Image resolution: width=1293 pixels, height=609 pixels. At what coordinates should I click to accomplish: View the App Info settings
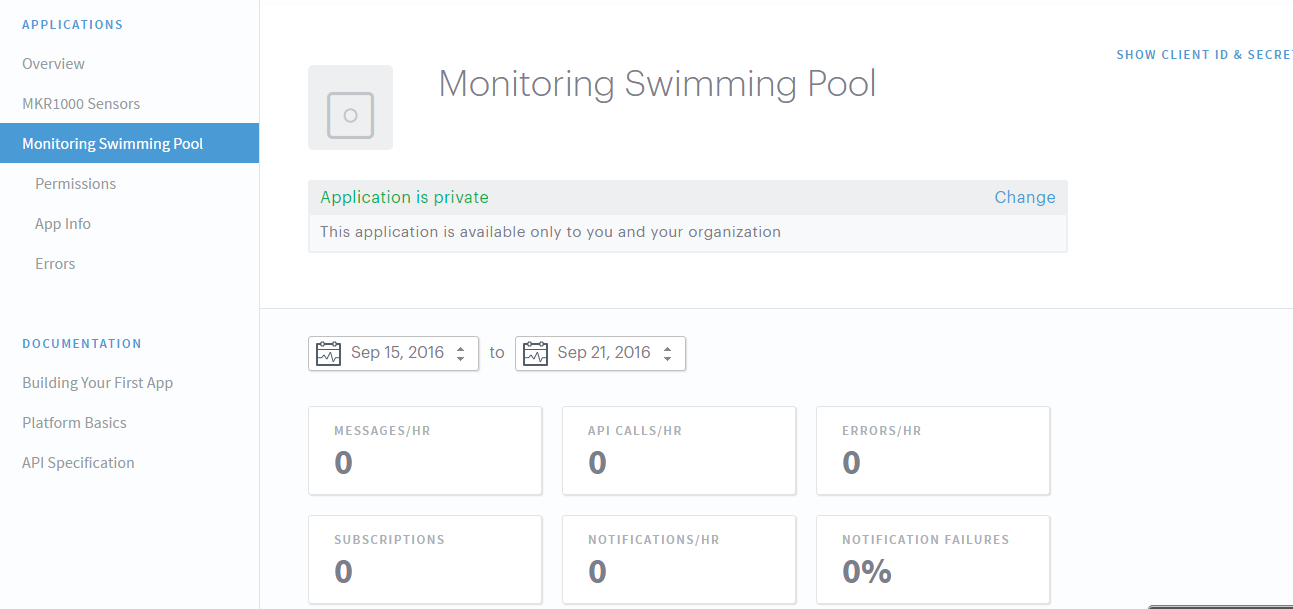(x=62, y=223)
